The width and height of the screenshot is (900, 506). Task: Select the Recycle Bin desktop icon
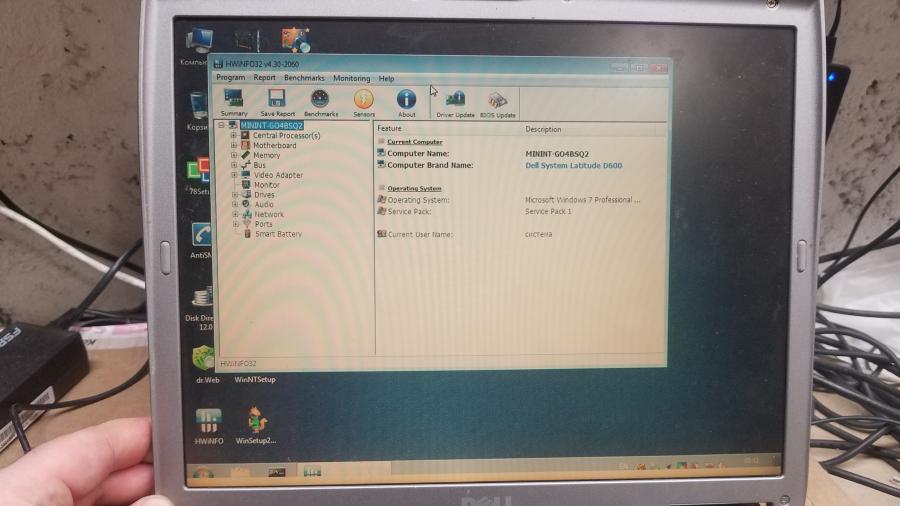[197, 111]
